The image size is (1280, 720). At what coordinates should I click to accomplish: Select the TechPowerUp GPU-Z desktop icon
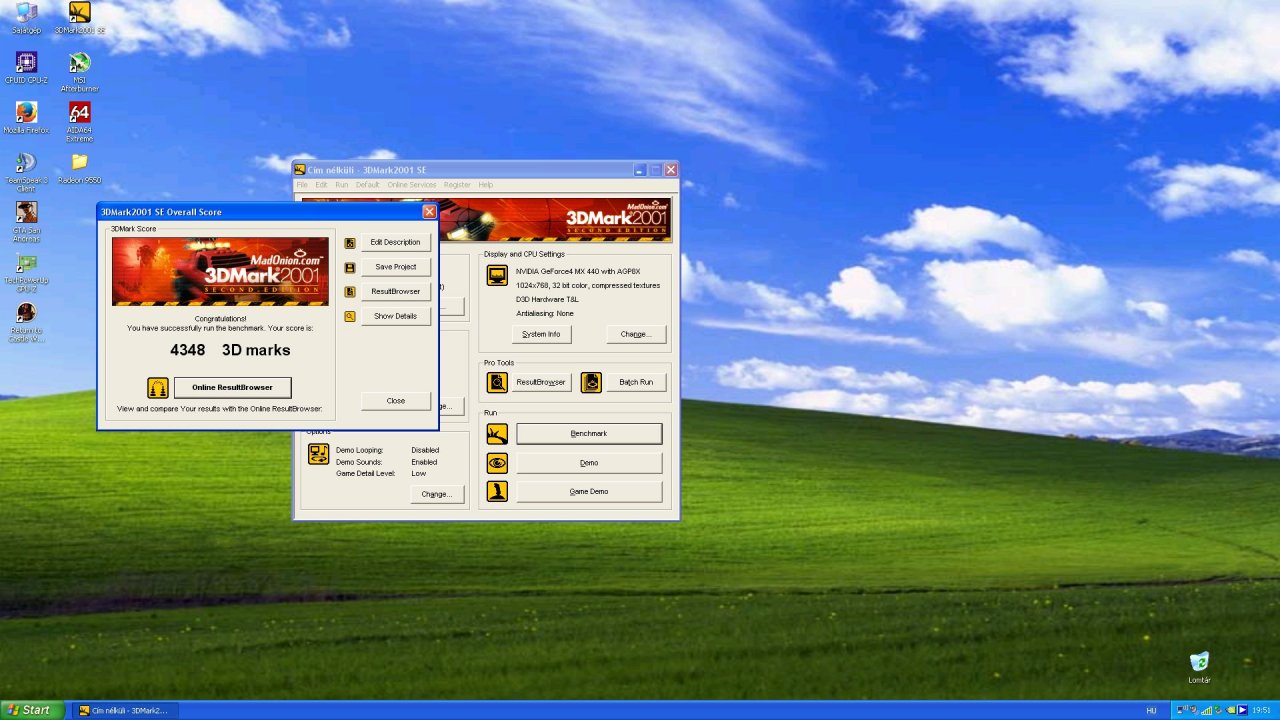click(x=26, y=271)
